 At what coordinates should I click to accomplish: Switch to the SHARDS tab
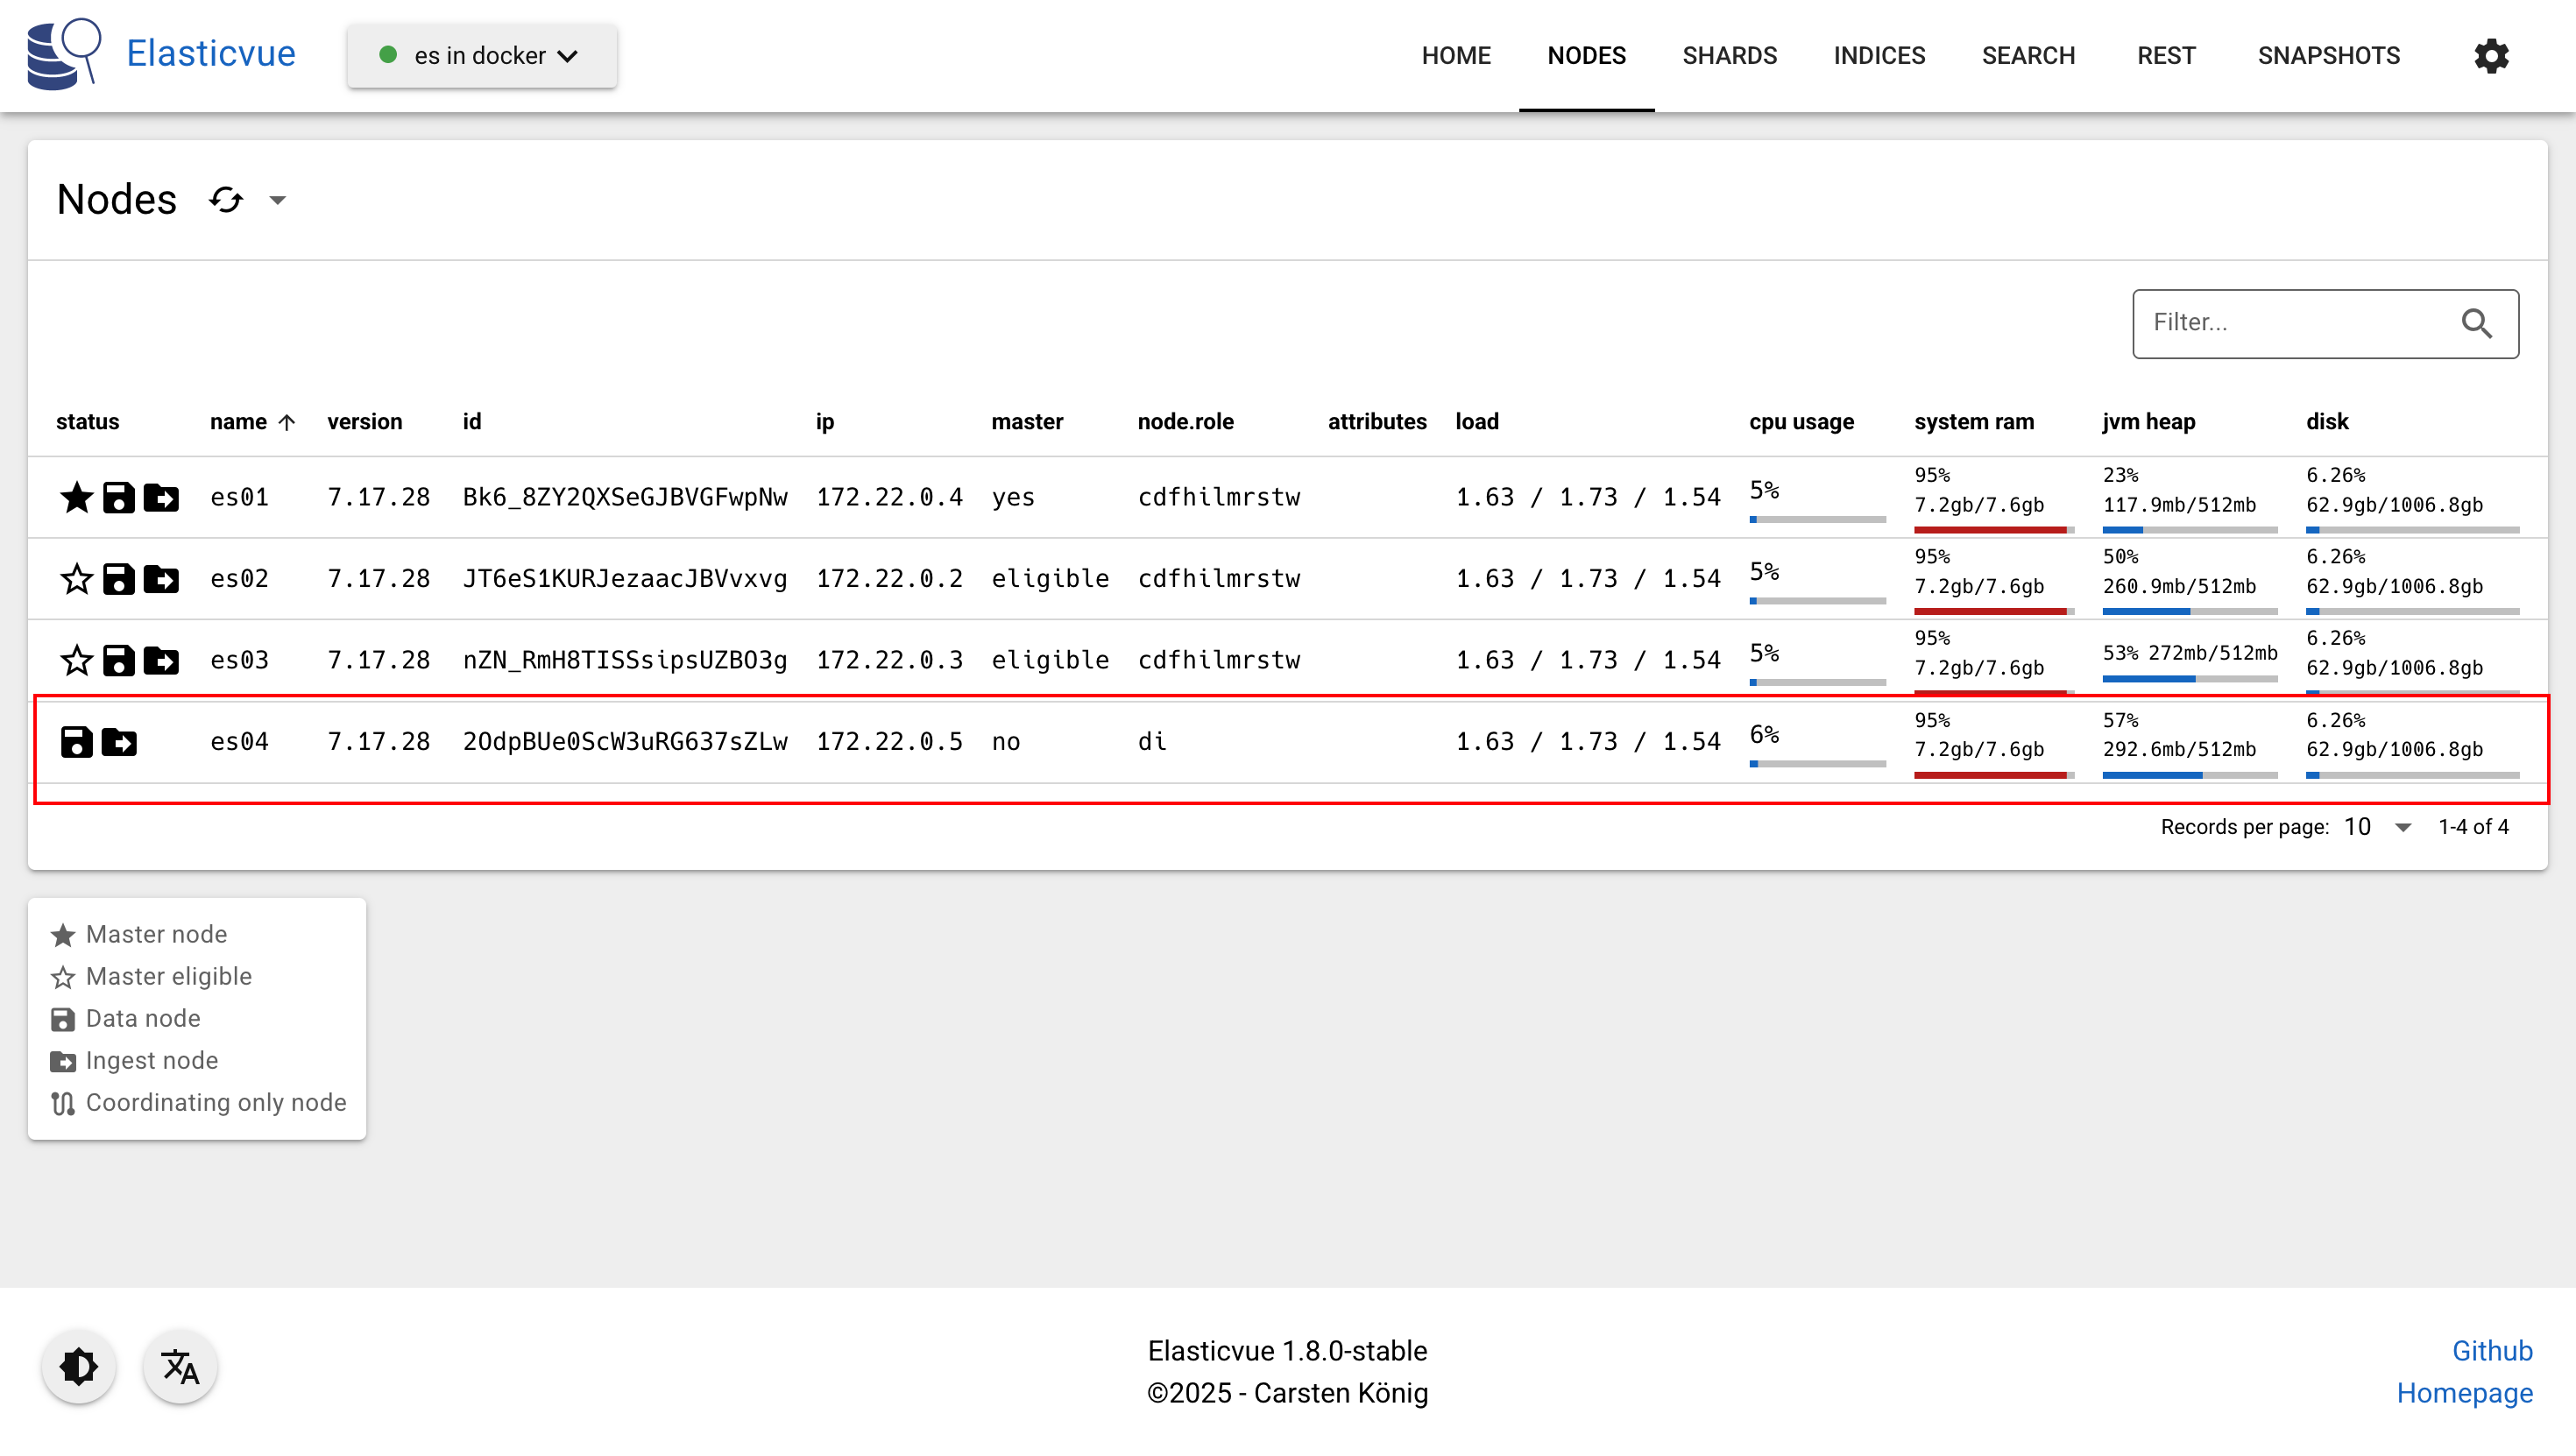[x=1729, y=56]
